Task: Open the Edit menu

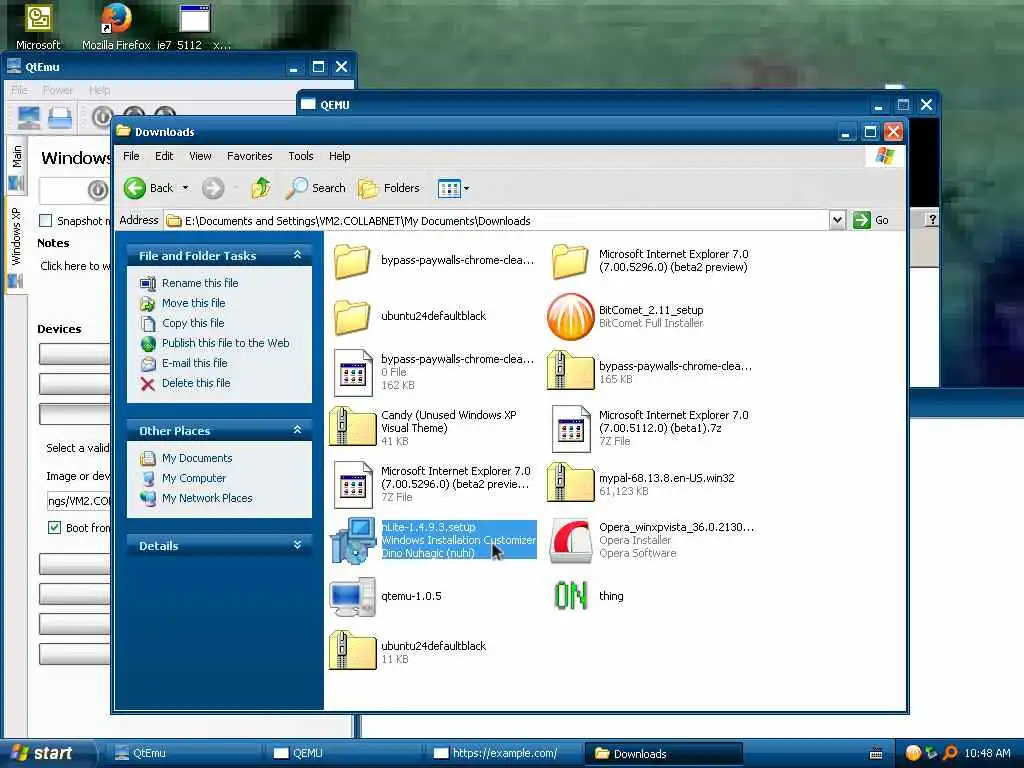Action: point(164,156)
